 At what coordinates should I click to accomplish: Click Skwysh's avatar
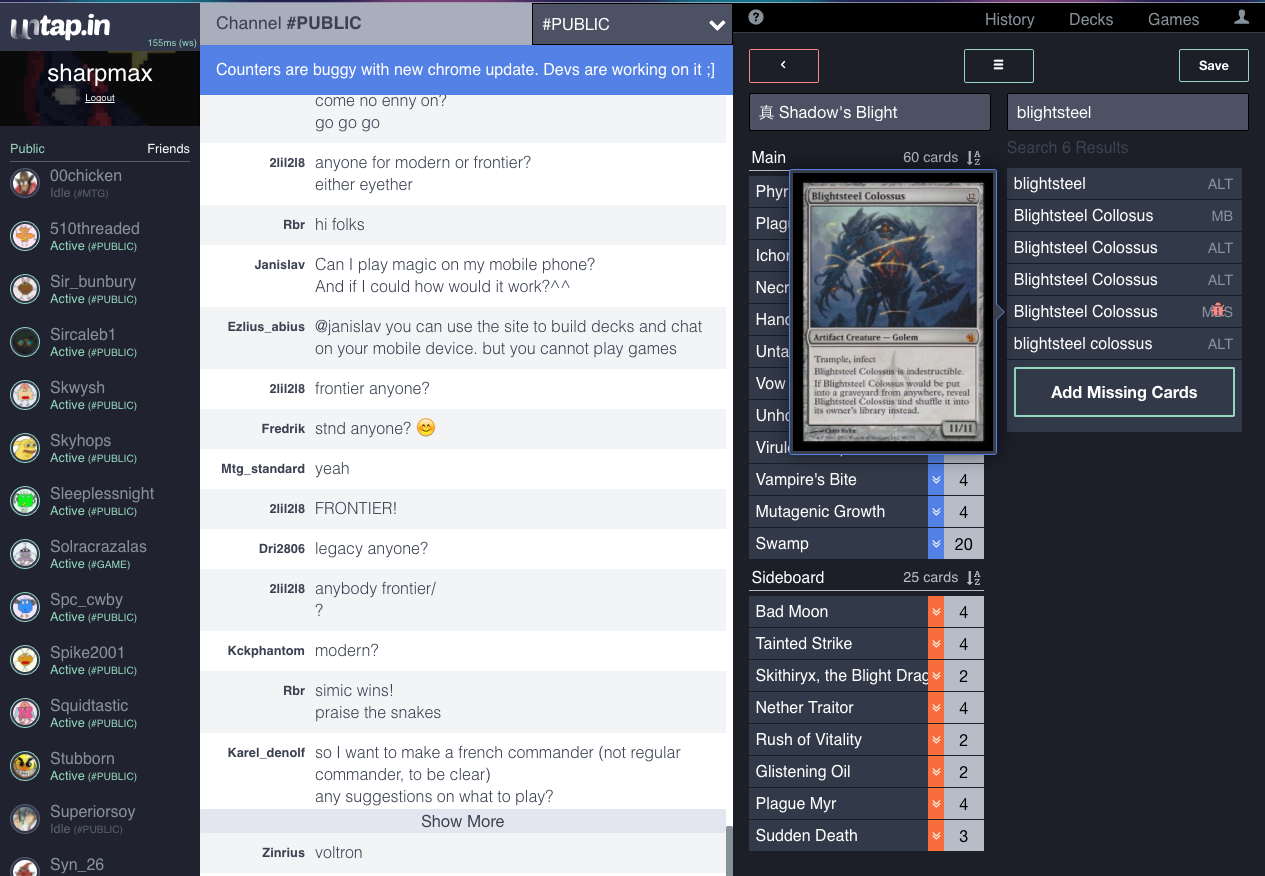tap(25, 395)
